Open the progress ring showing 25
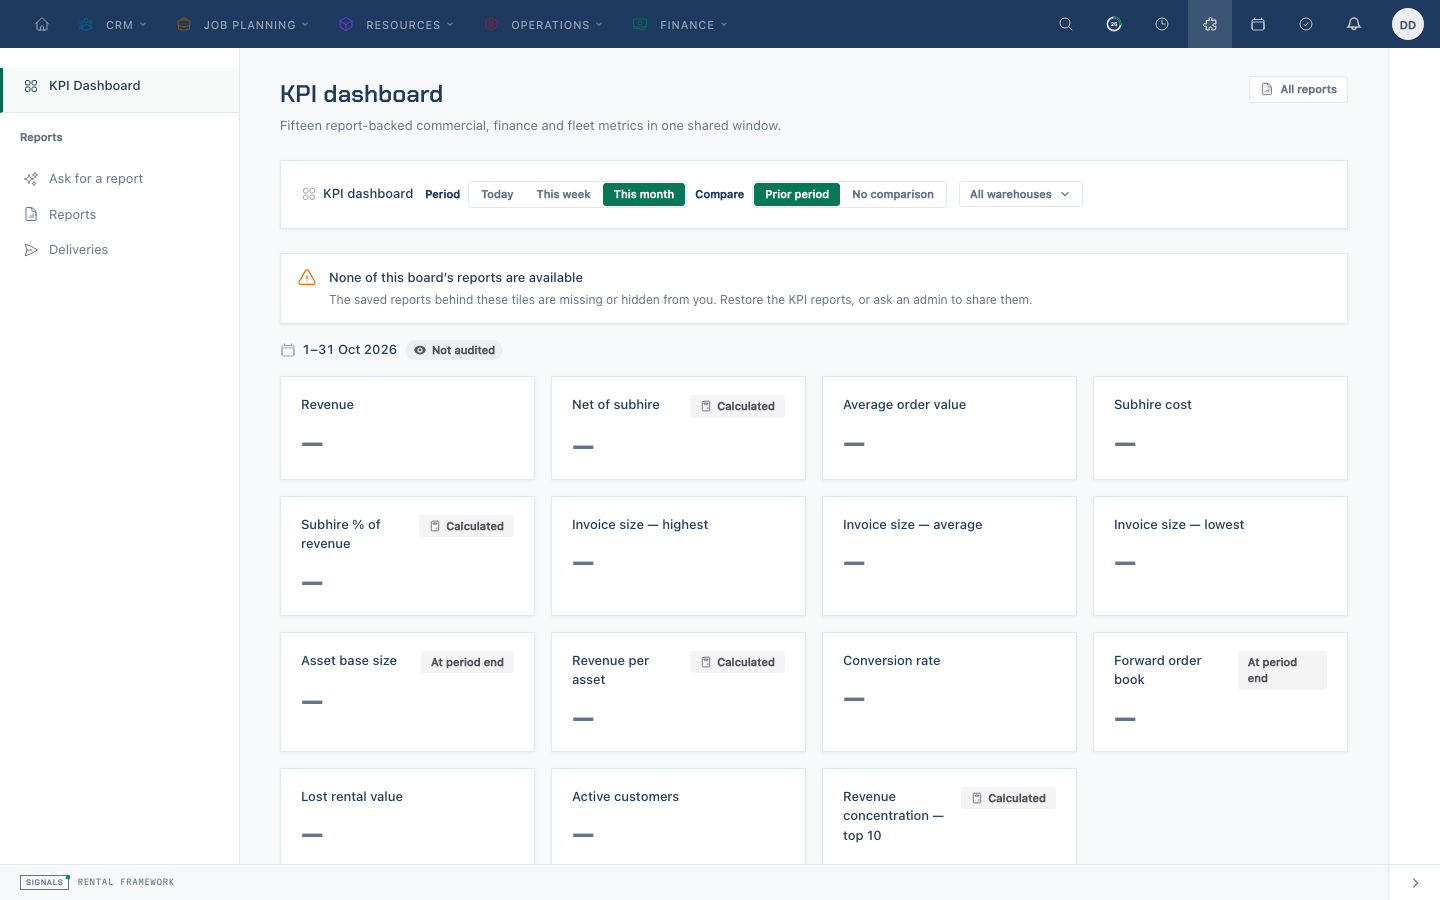Viewport: 1440px width, 900px height. coord(1114,24)
